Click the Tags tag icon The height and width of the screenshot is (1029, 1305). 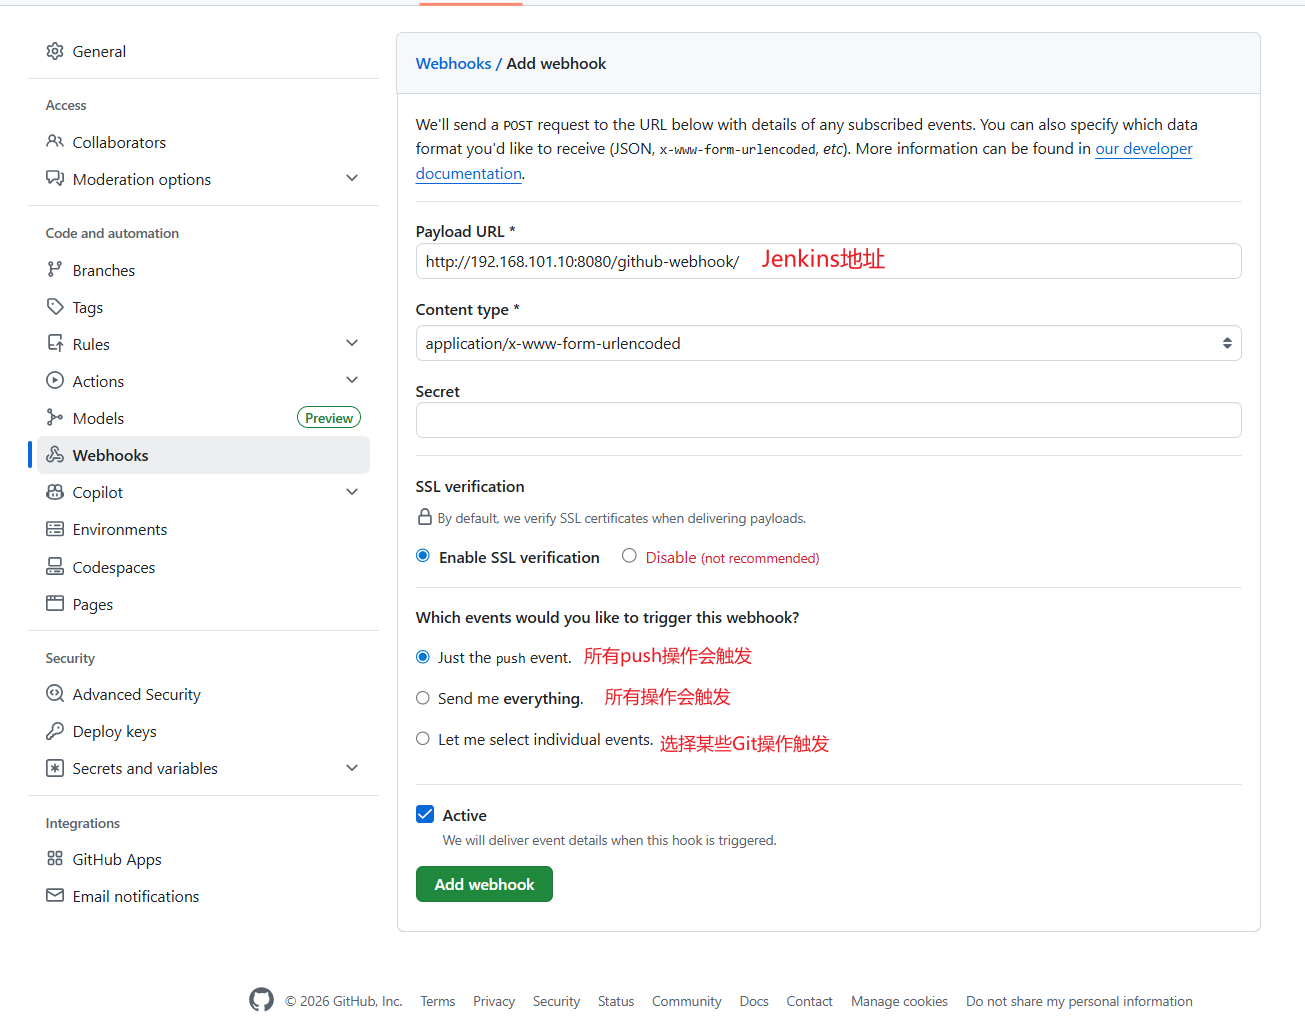point(55,307)
